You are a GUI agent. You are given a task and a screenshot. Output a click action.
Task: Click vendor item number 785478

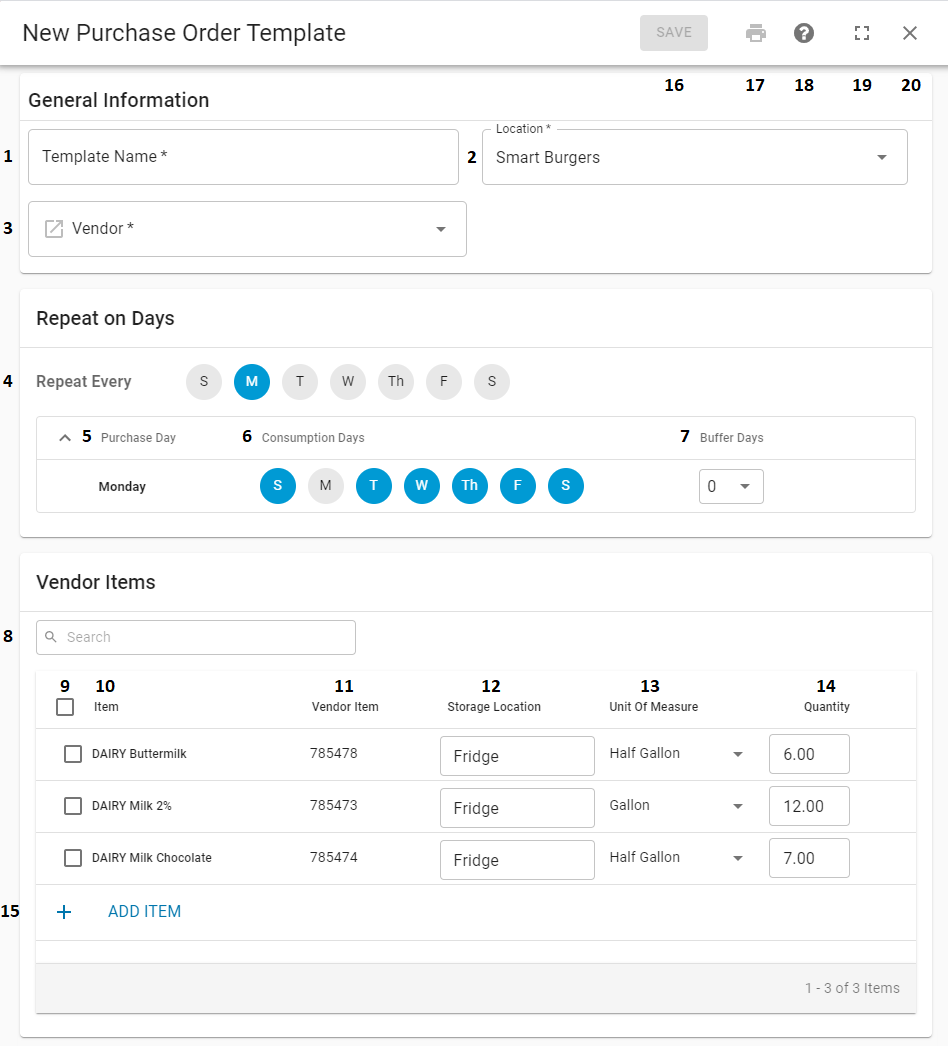pyautogui.click(x=334, y=754)
